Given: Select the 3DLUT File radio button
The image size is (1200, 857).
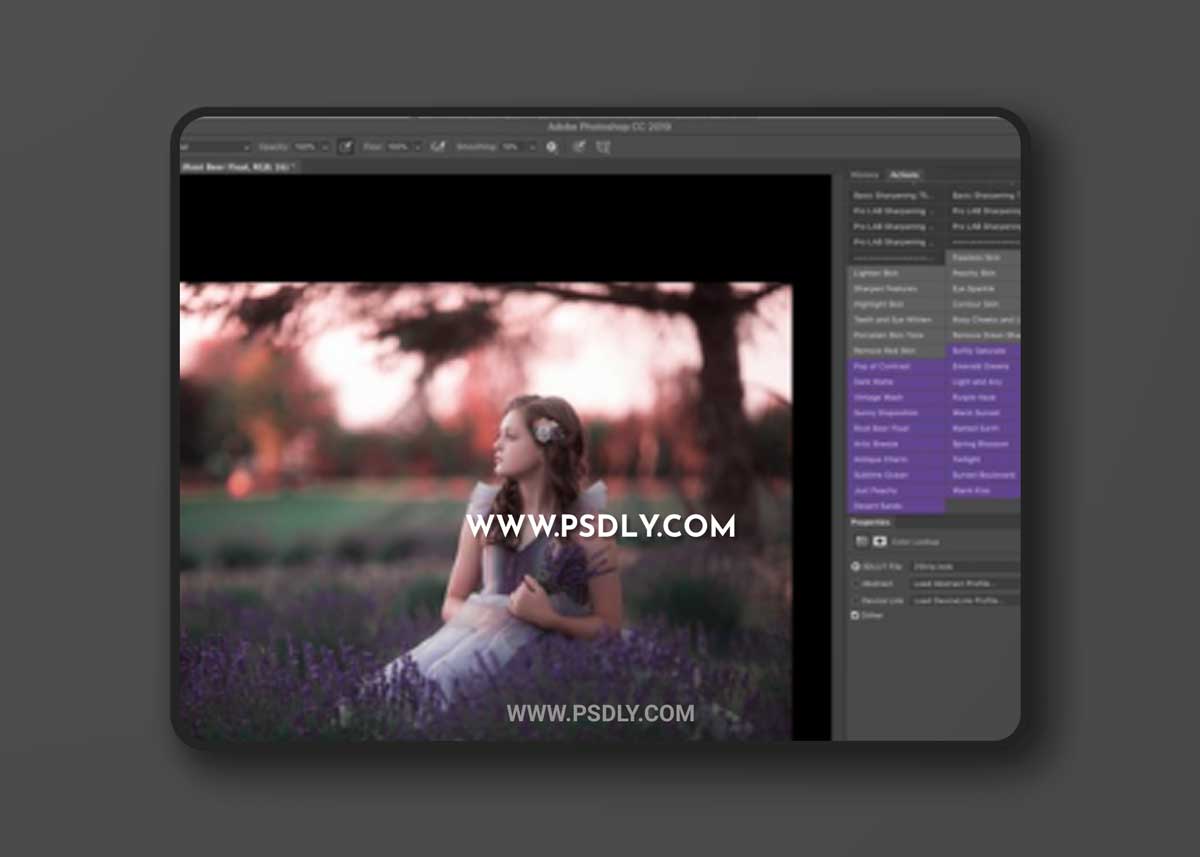Looking at the screenshot, I should (x=855, y=567).
